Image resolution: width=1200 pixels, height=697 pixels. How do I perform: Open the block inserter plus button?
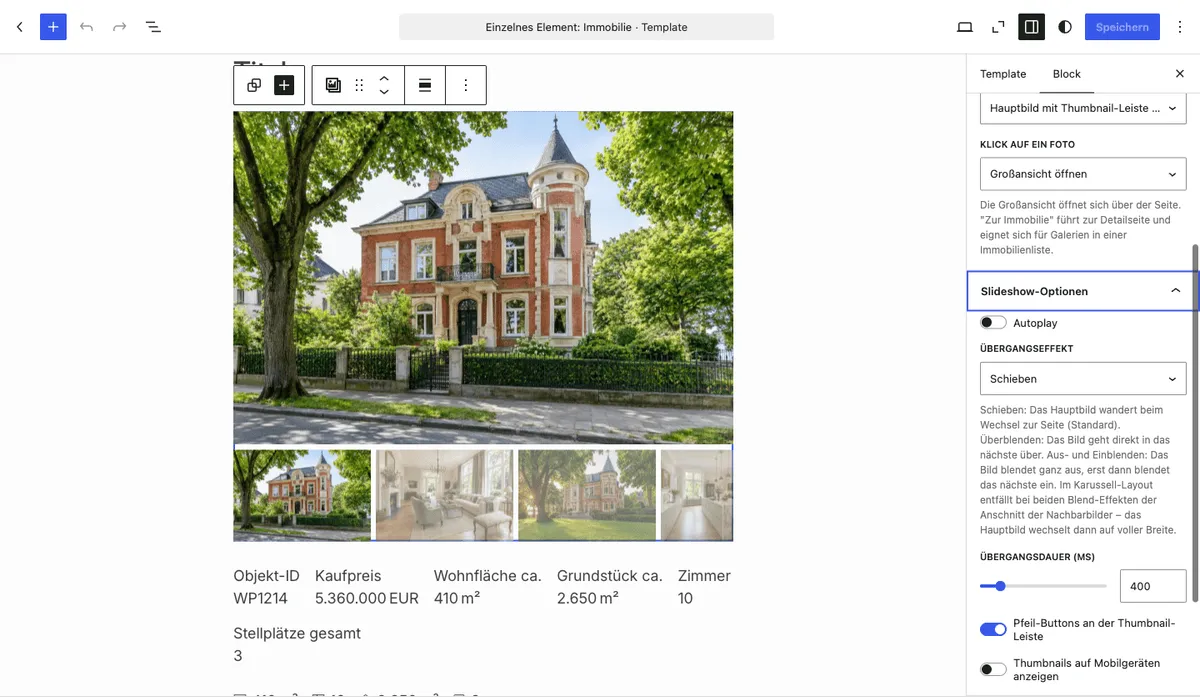tap(53, 27)
